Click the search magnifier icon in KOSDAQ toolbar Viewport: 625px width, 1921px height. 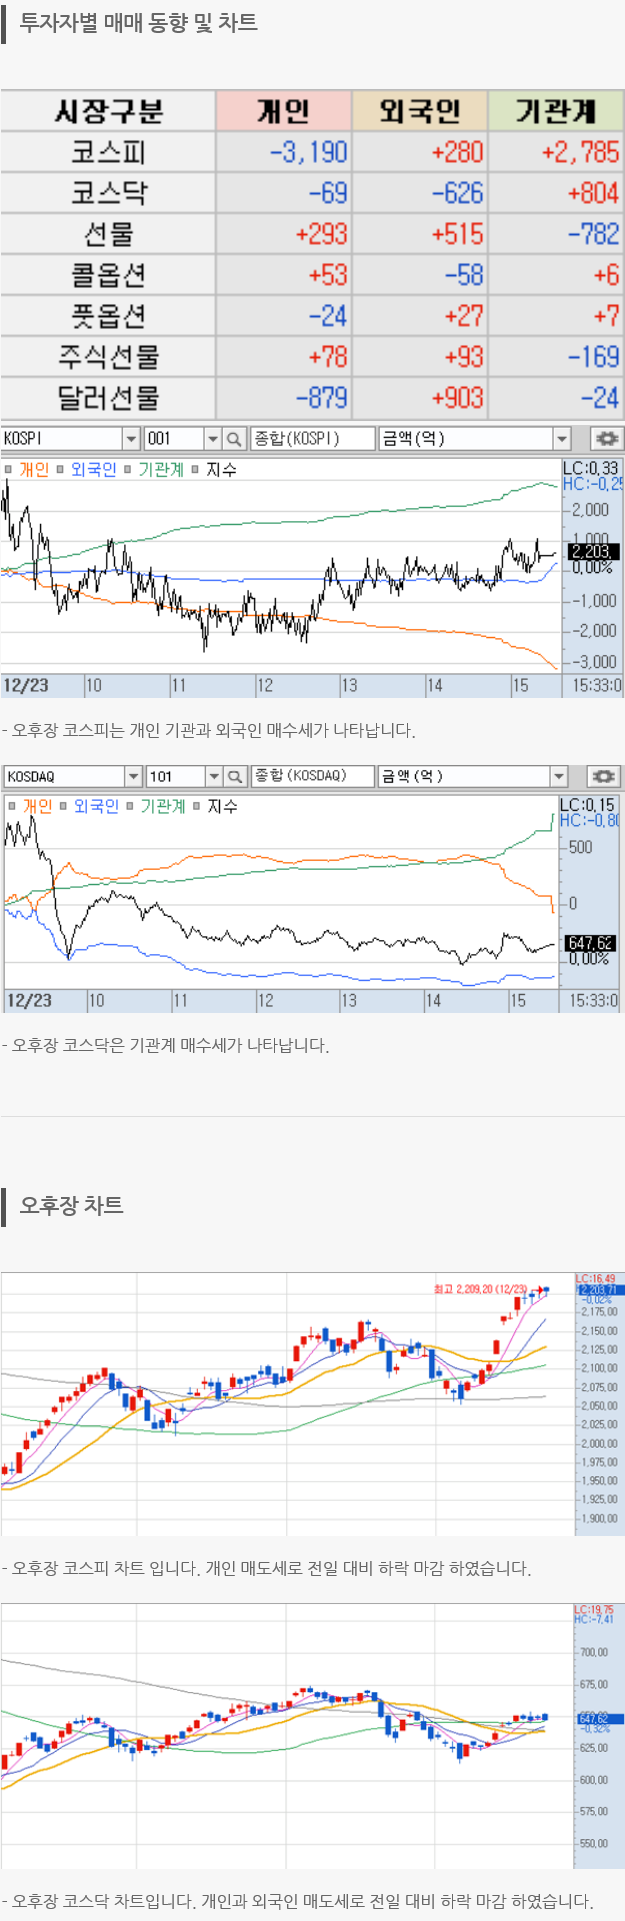tap(234, 776)
